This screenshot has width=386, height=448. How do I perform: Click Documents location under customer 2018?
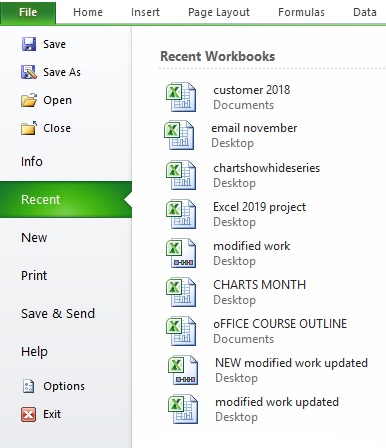[244, 105]
